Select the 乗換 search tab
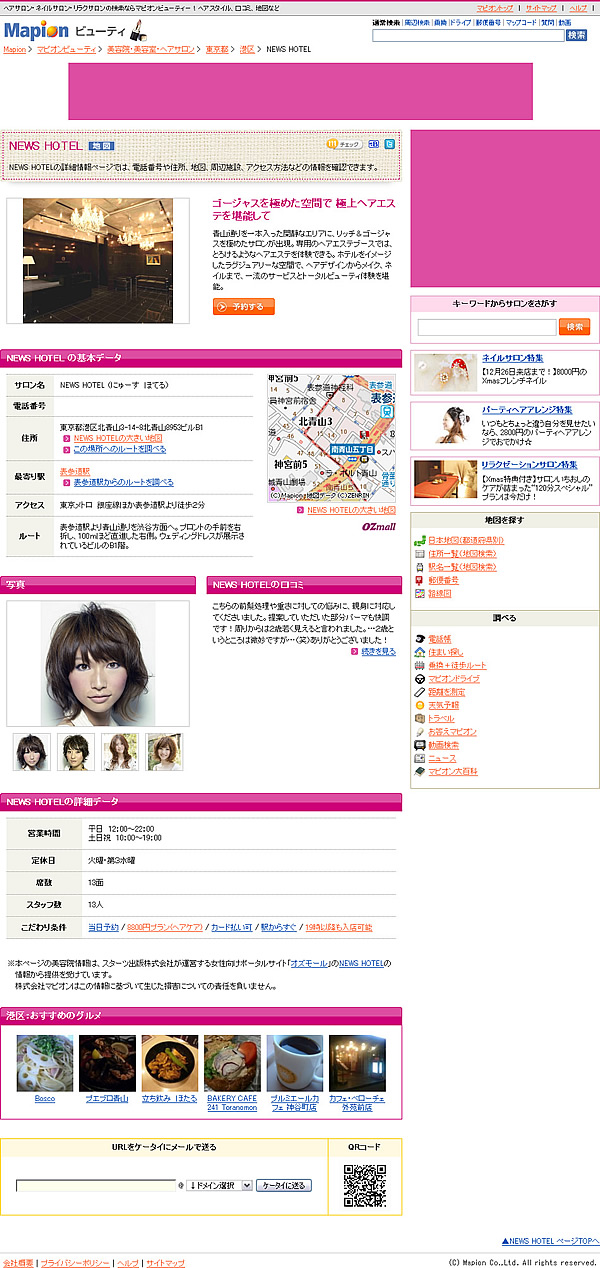Image resolution: width=600 pixels, height=1268 pixels. click(x=440, y=22)
